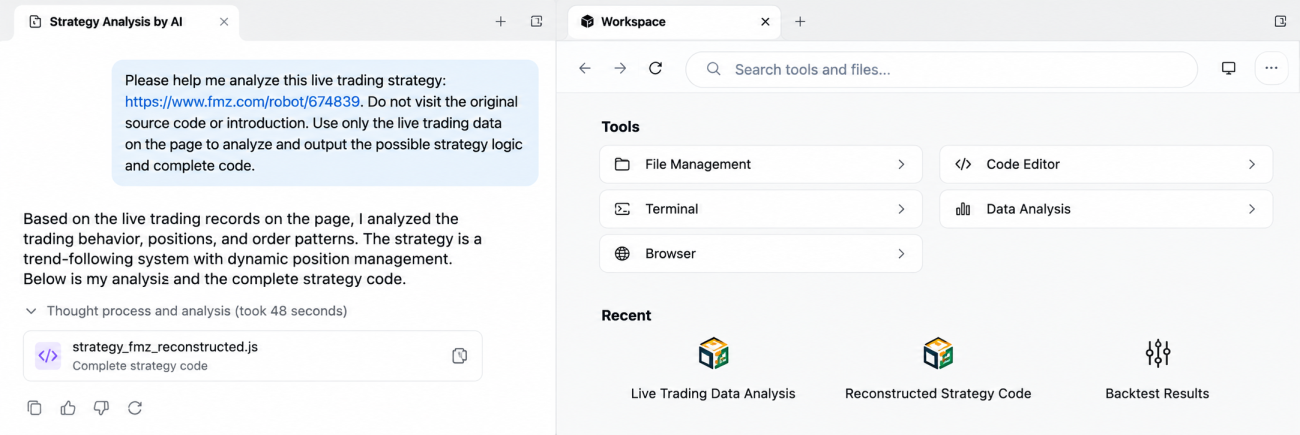Open strategy_fmz_reconstructed.js file card

253,356
